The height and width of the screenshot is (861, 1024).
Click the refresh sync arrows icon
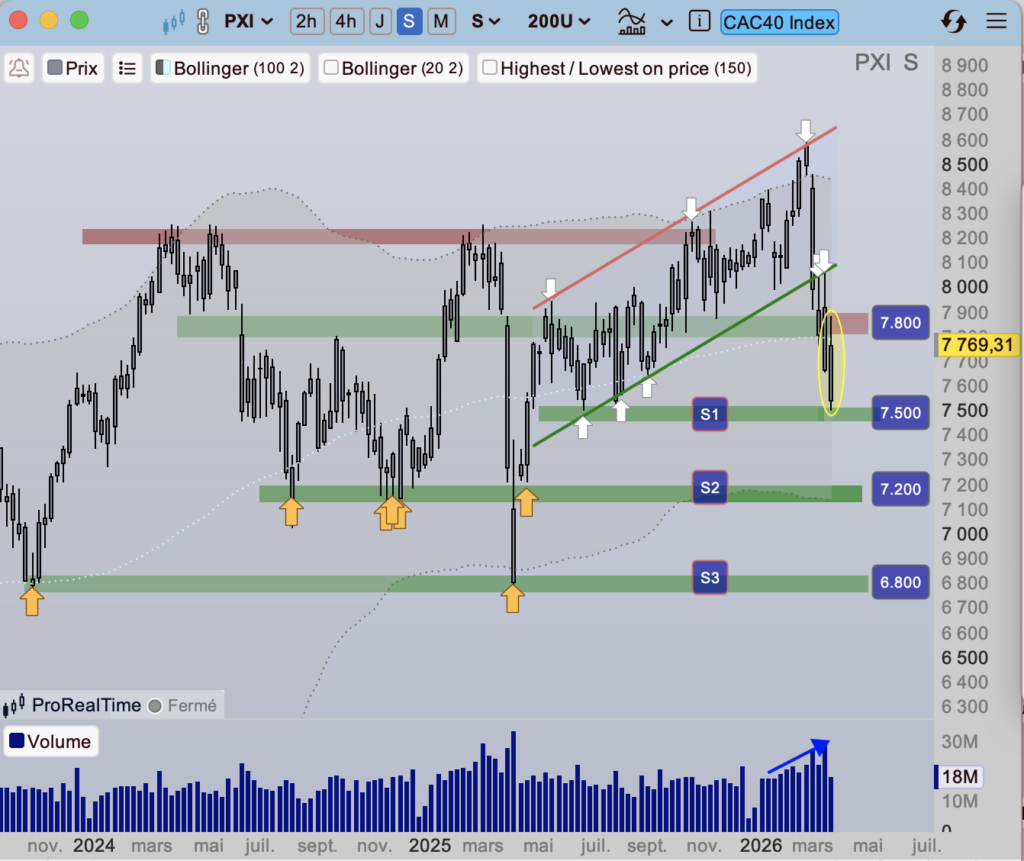953,21
